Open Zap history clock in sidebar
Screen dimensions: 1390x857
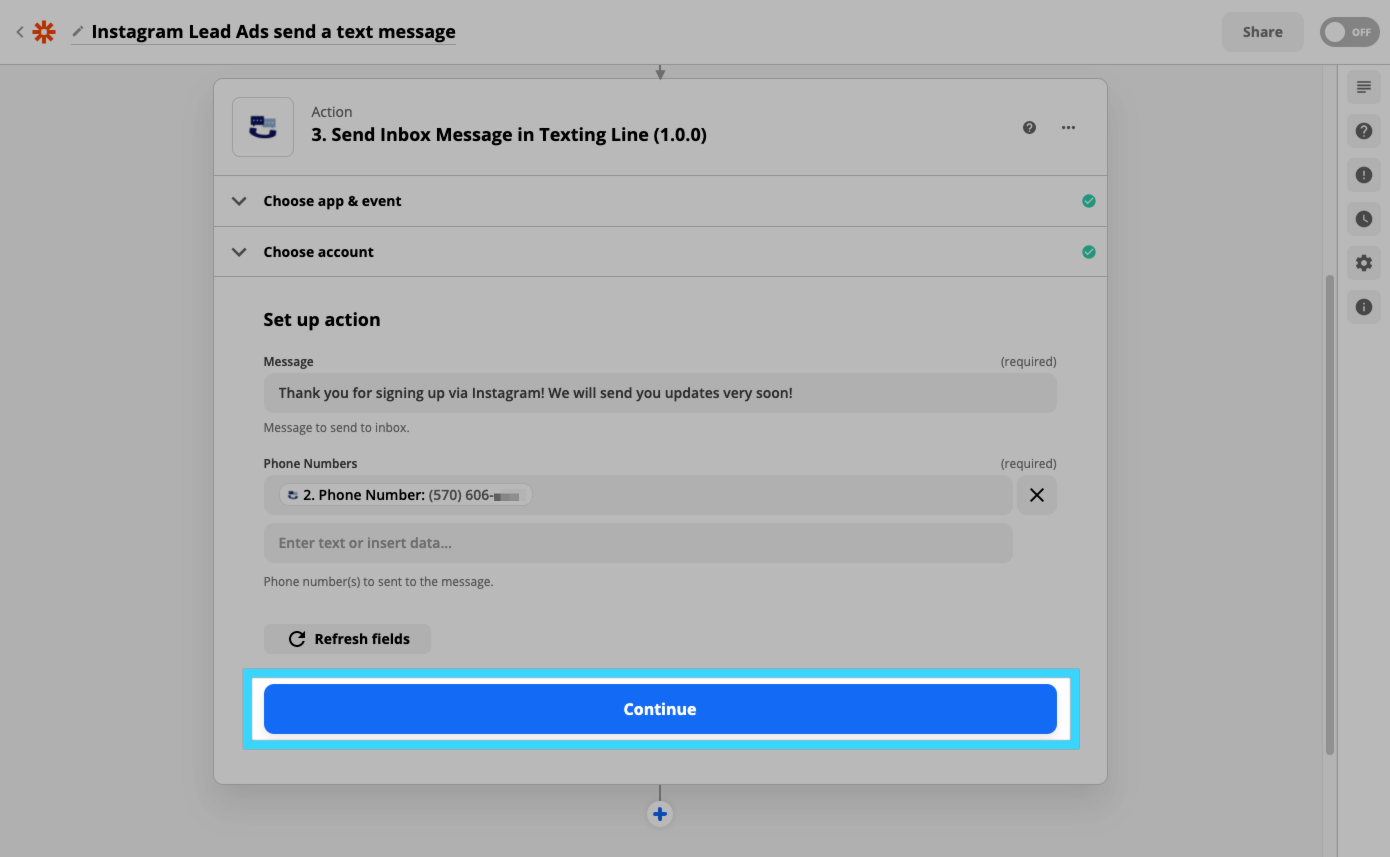click(x=1364, y=219)
